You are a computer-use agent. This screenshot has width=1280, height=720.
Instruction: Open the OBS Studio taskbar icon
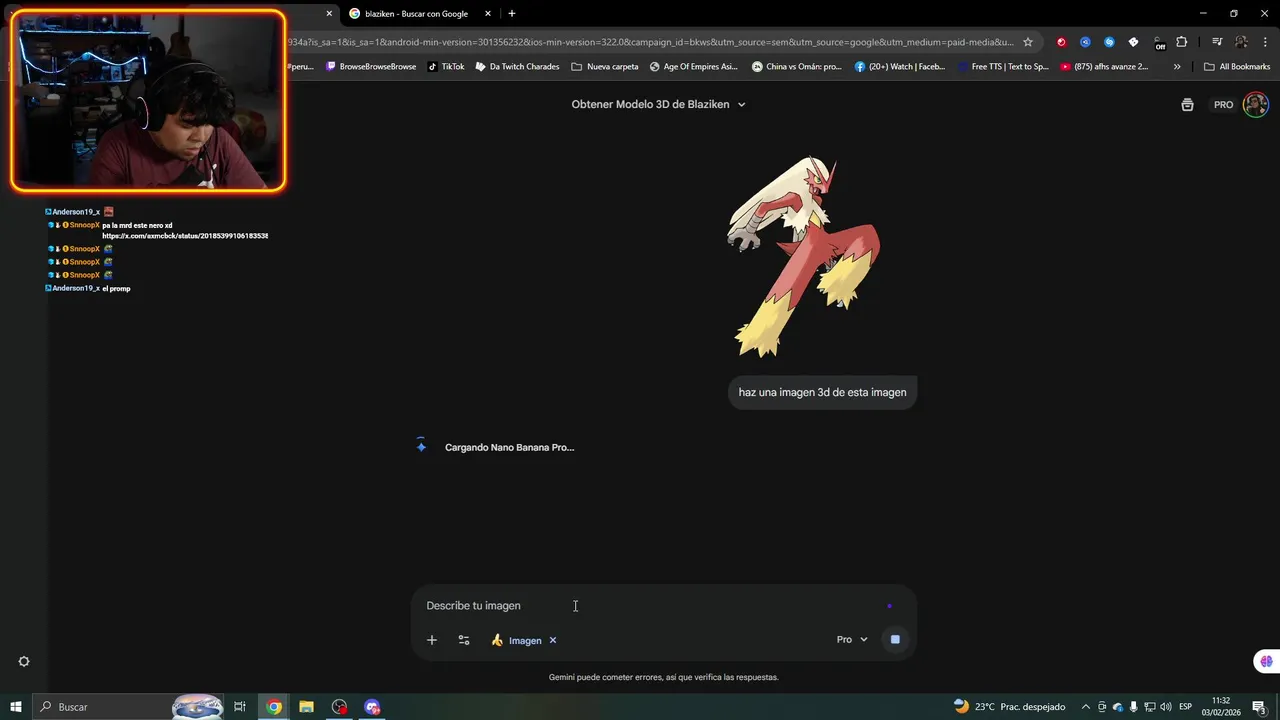340,707
